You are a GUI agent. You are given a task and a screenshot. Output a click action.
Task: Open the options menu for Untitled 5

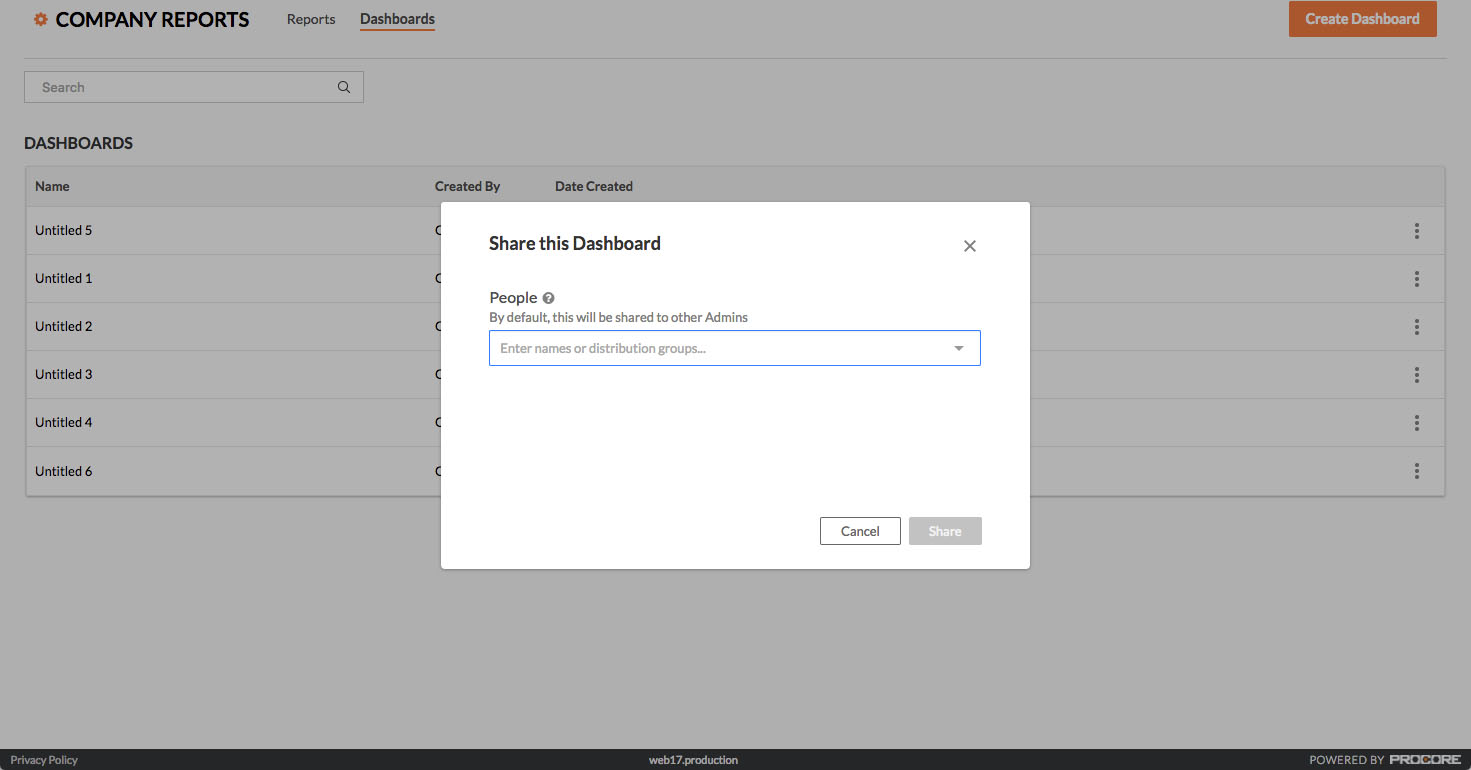pos(1417,230)
